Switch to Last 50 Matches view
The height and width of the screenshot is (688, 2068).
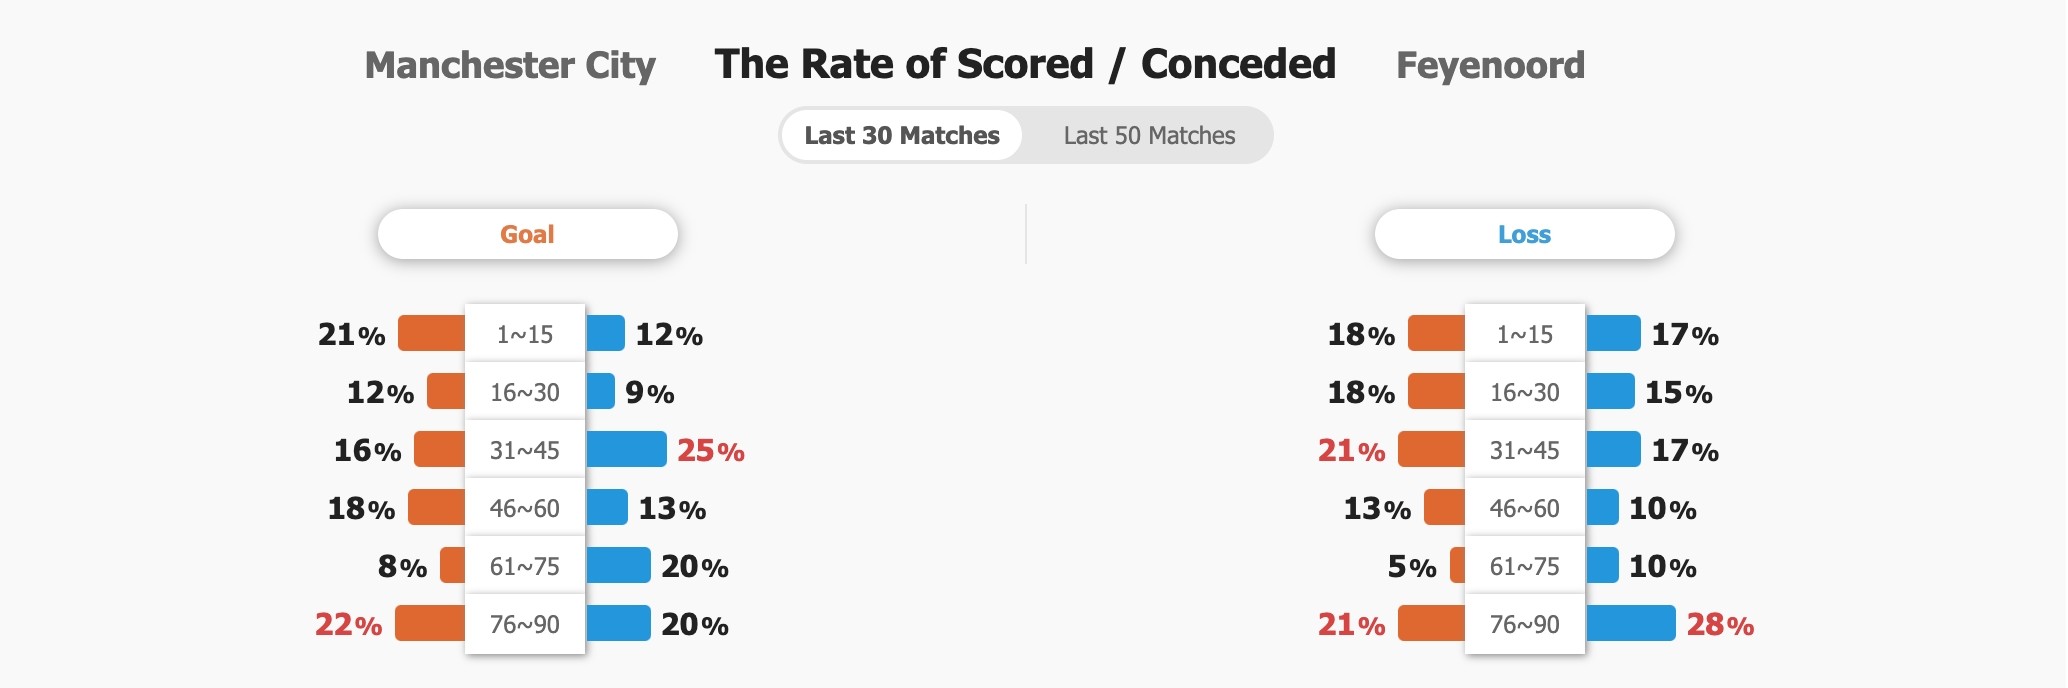[x=1149, y=135]
